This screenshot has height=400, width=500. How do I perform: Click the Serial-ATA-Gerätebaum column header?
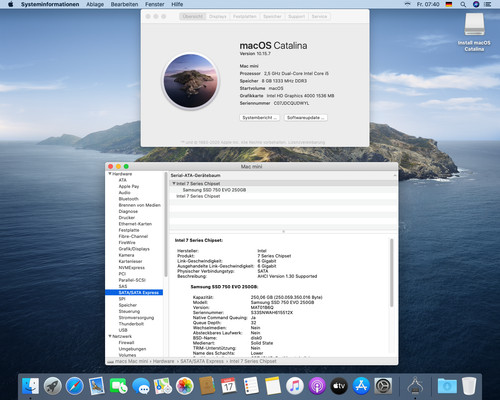[283, 175]
